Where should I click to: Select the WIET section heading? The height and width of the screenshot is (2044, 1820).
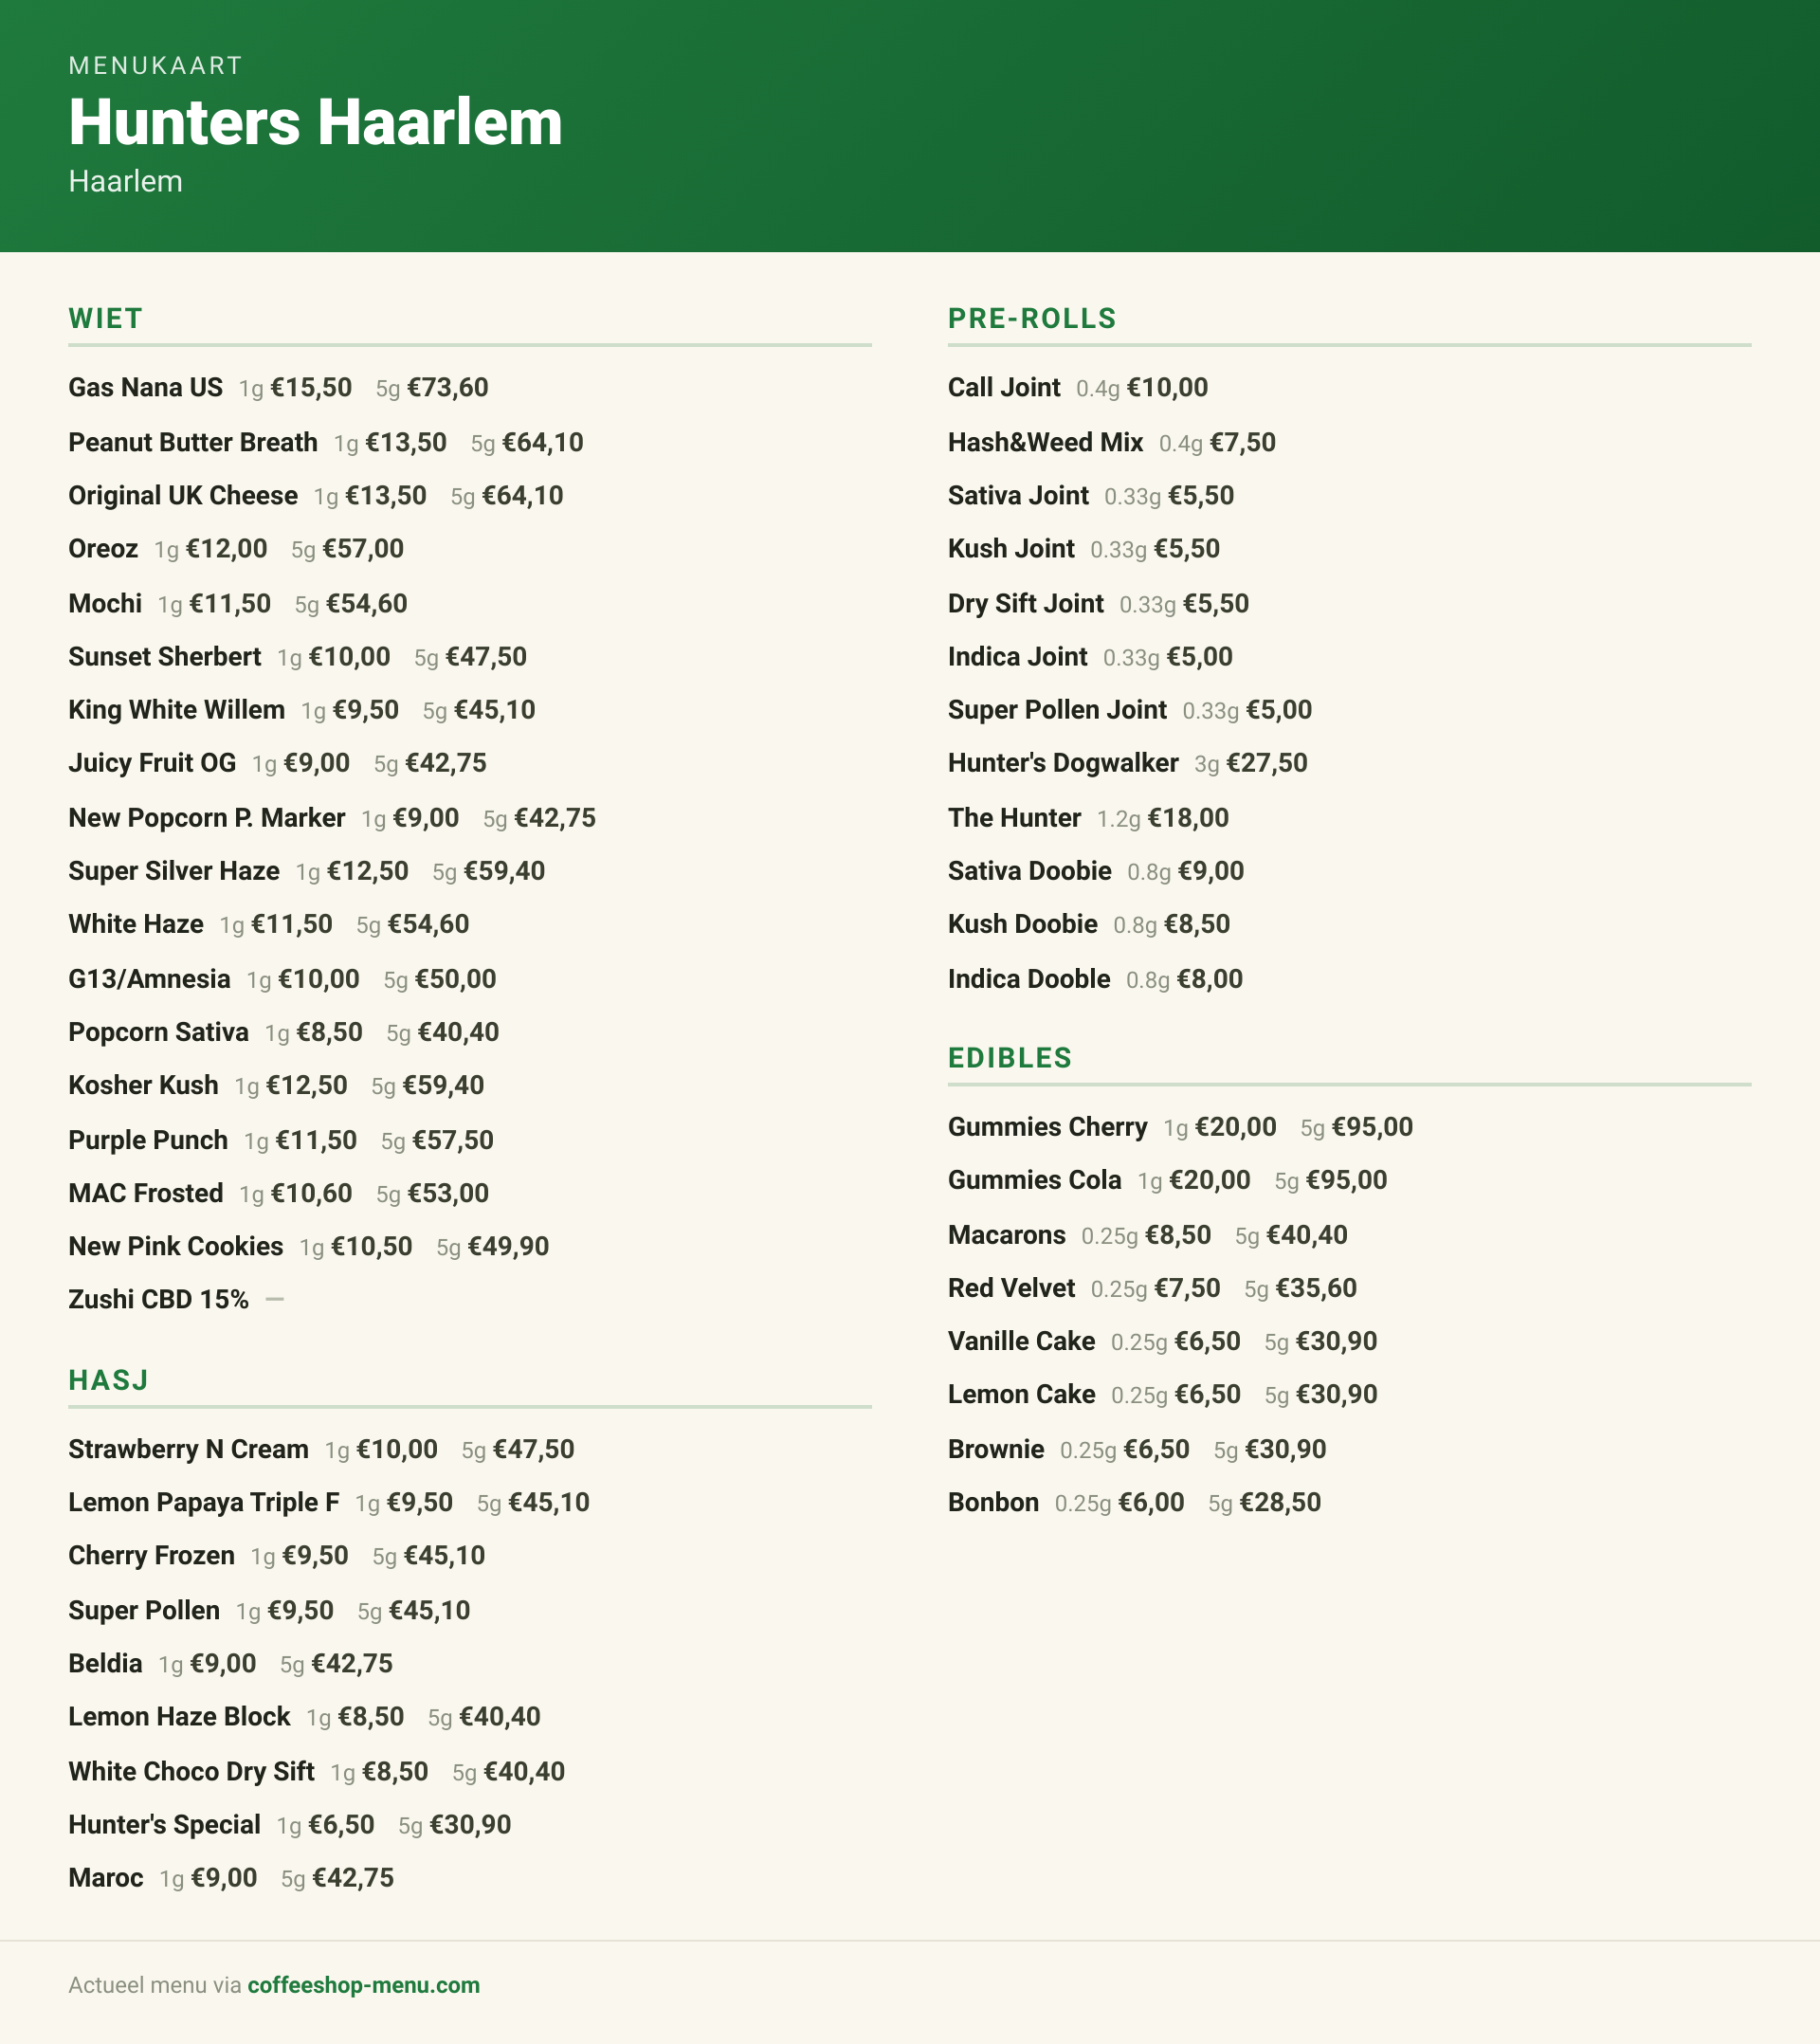pos(106,319)
